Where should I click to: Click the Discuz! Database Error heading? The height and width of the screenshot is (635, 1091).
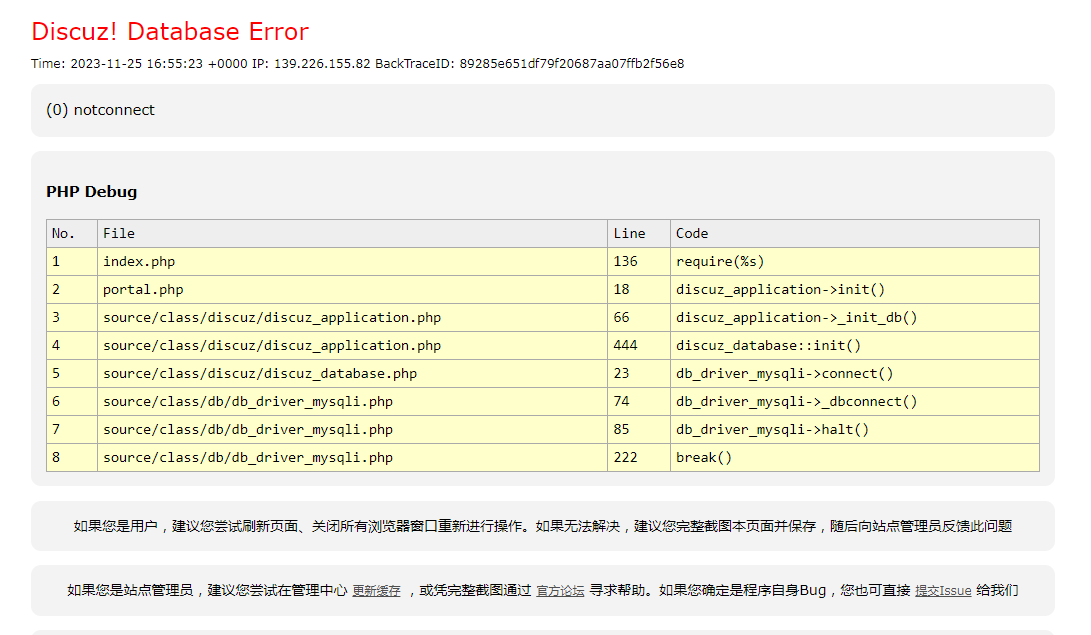pos(170,31)
